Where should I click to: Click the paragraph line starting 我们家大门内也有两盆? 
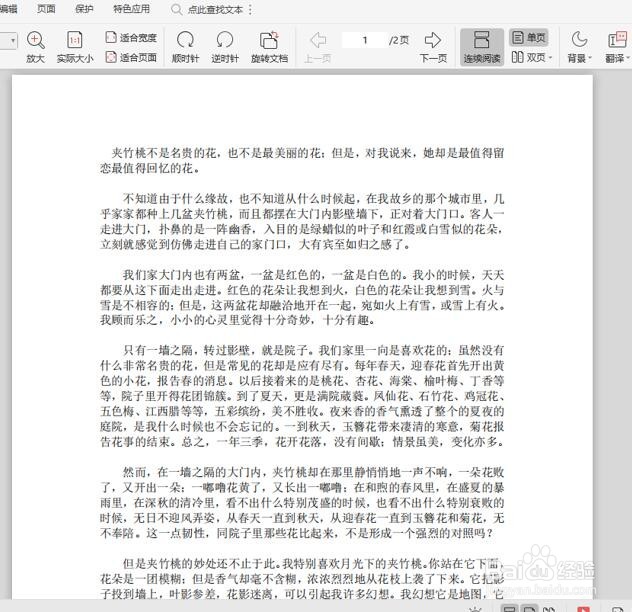(x=314, y=275)
